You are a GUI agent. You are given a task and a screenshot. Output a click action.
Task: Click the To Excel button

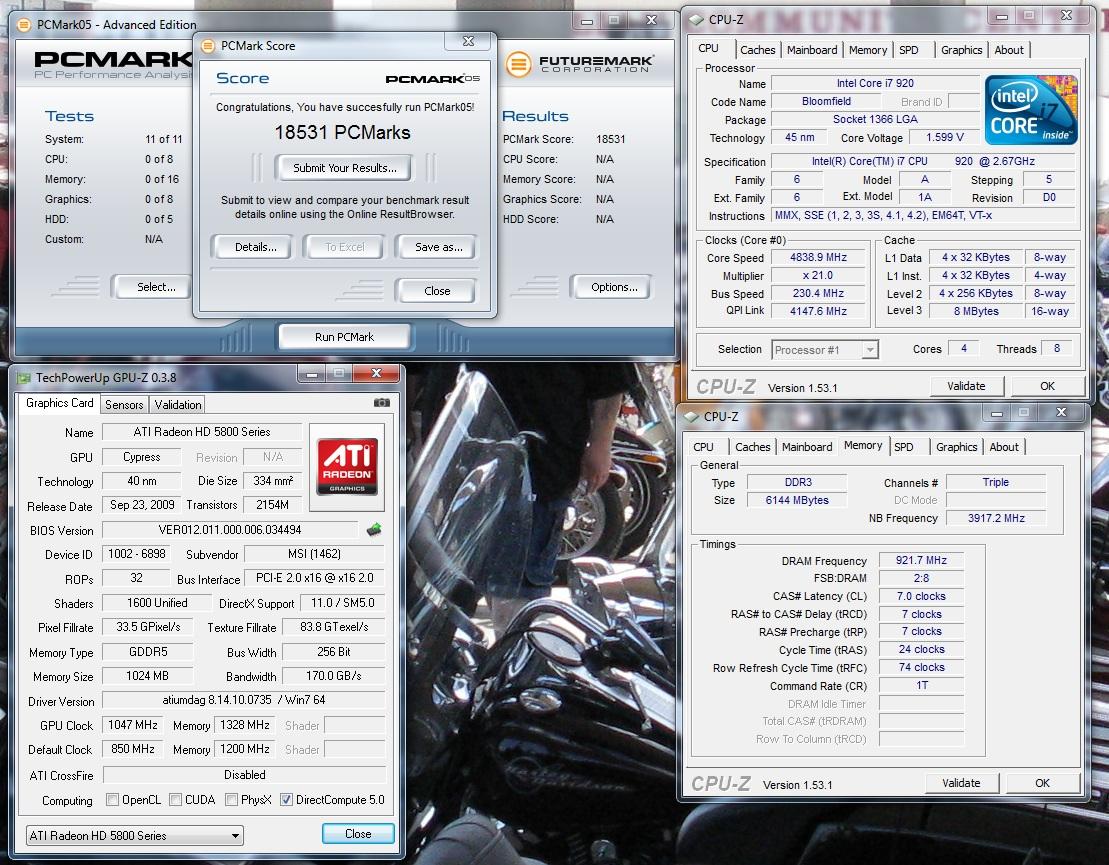[344, 247]
